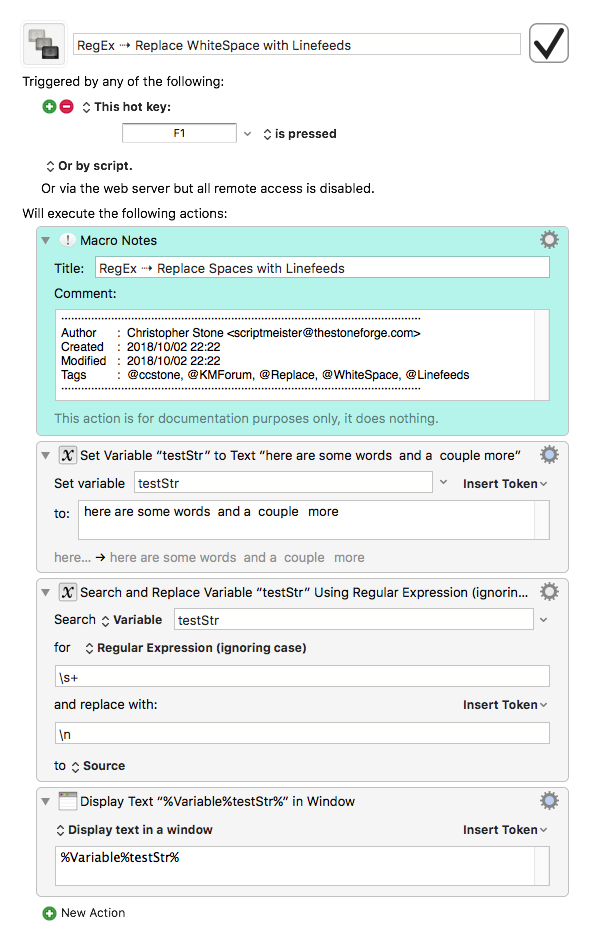Toggle the macro enabled checkmark
The width and height of the screenshot is (589, 941).
(x=548, y=43)
